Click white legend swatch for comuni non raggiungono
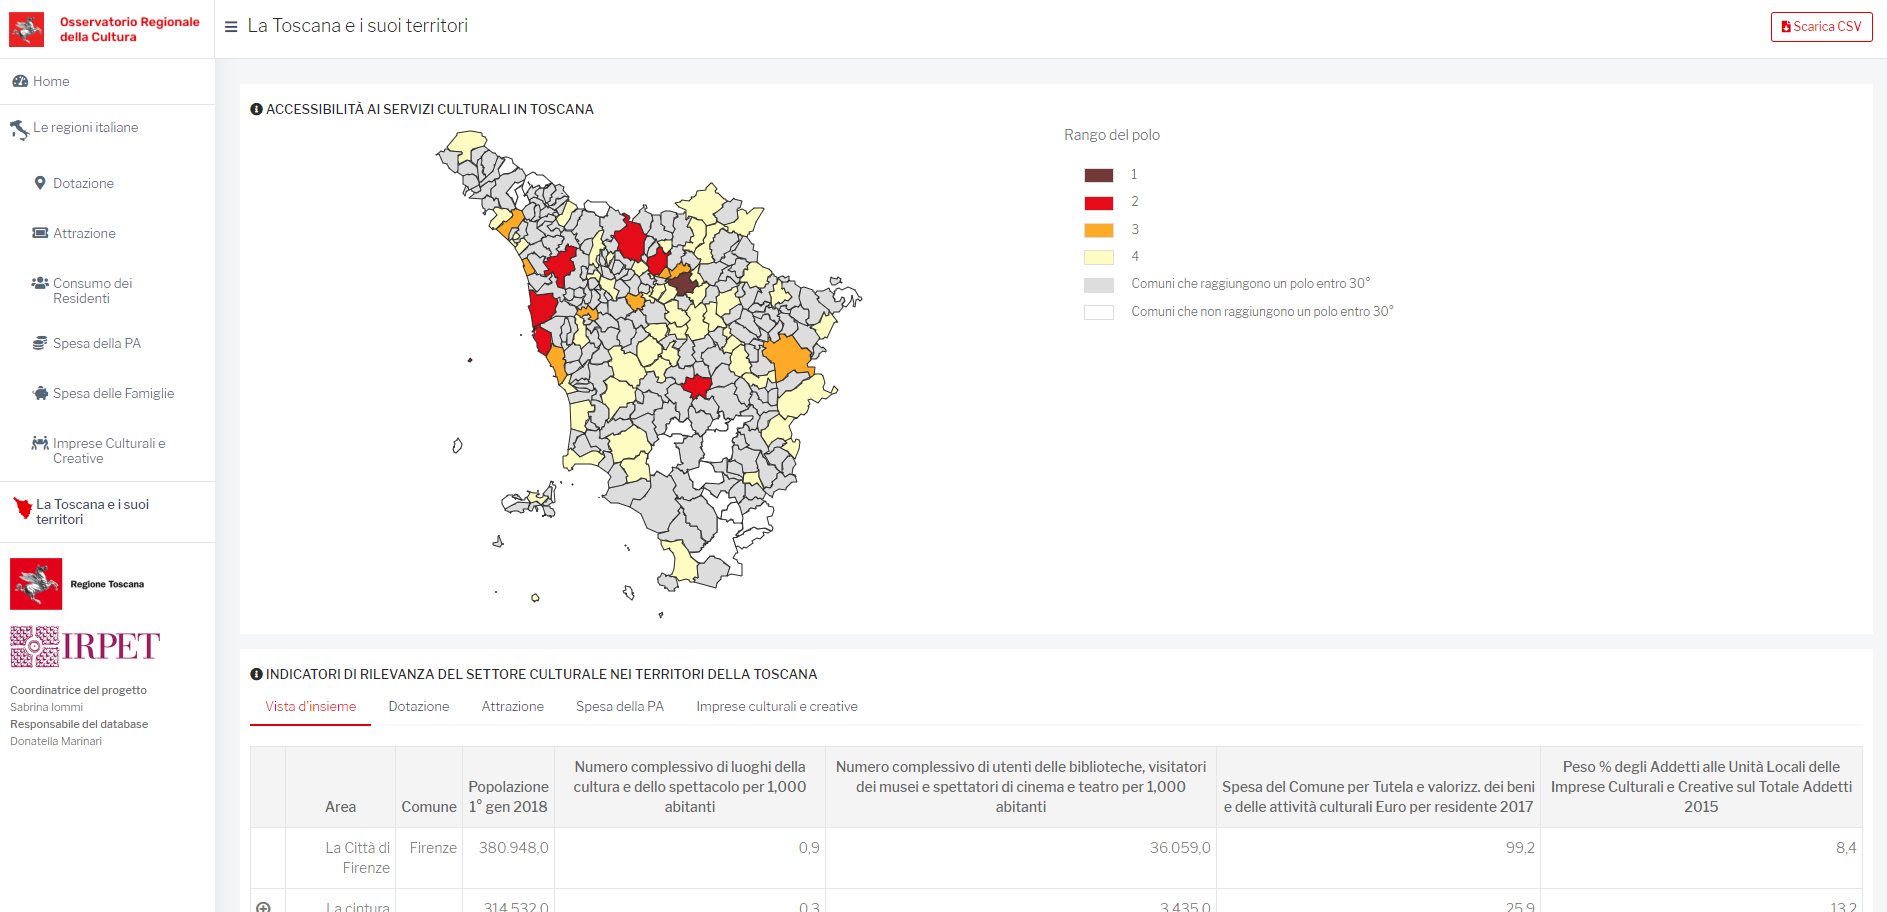 click(x=1098, y=312)
